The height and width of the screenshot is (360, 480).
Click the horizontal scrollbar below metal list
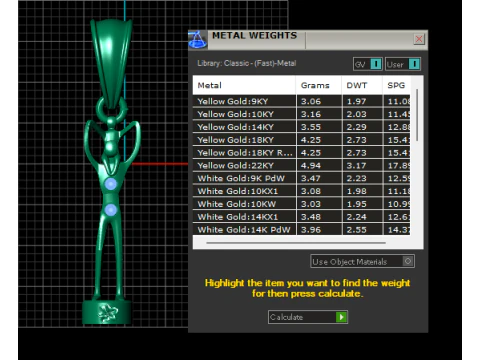(x=296, y=243)
